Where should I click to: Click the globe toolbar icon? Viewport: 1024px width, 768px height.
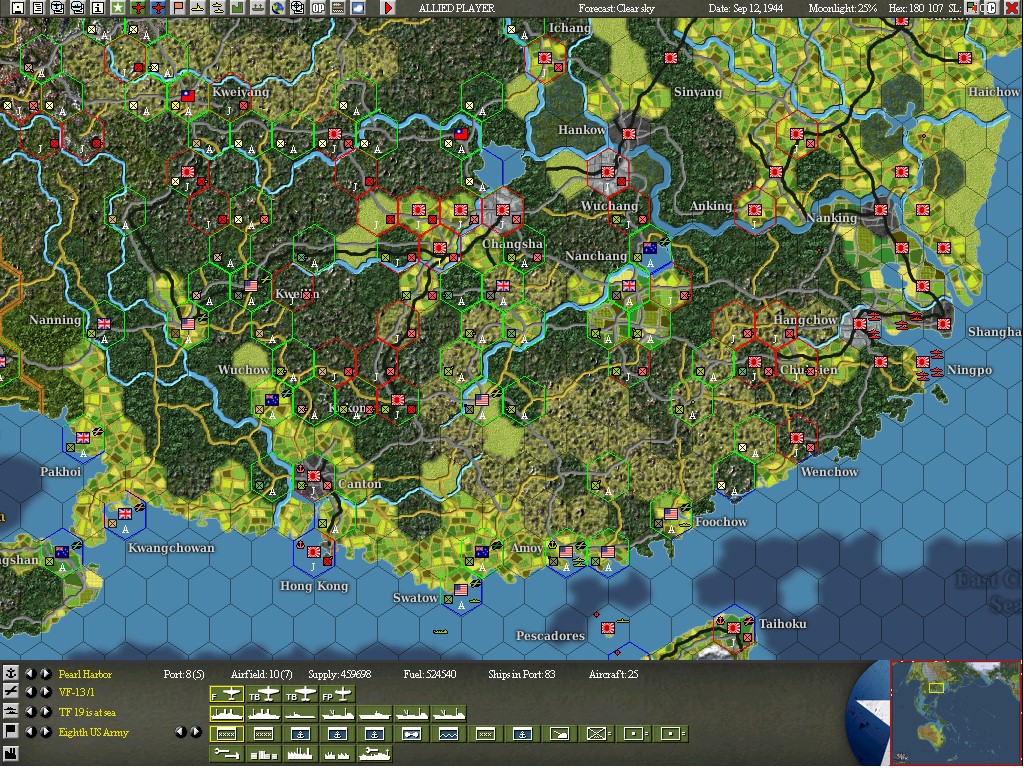(278, 8)
